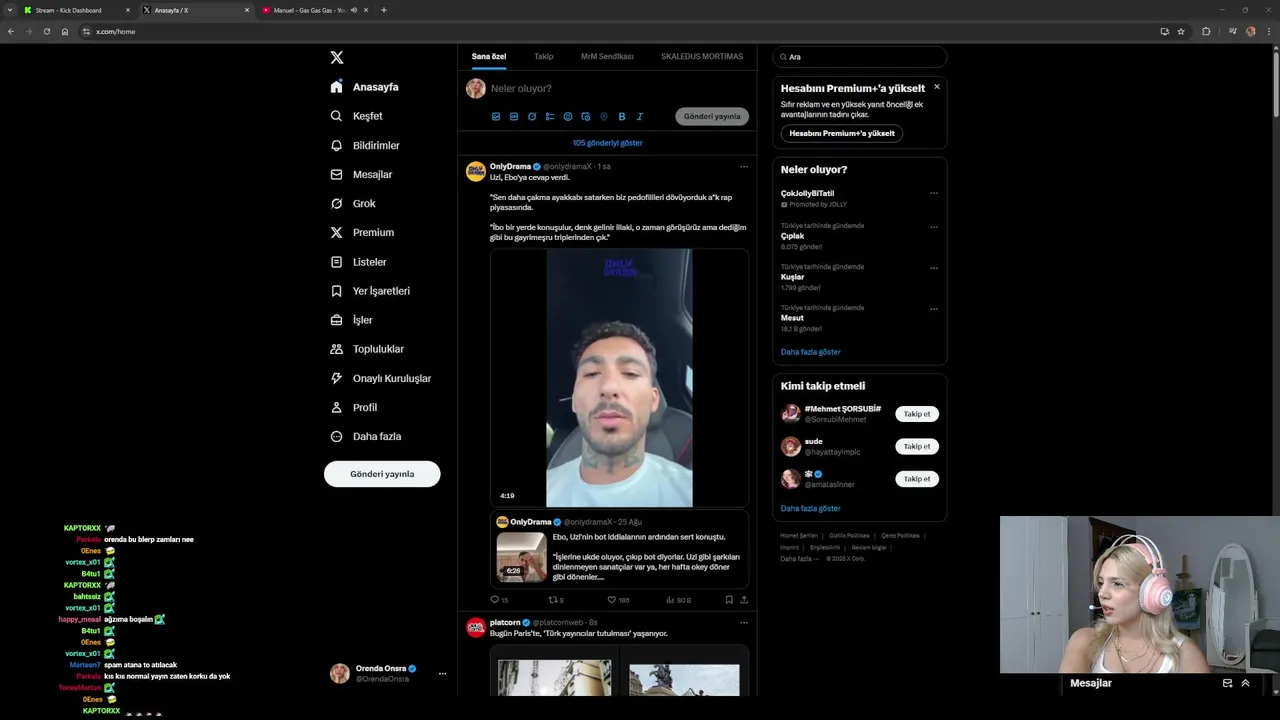Screen dimensions: 1280x720
Task: Share the OnlyDrama post
Action: [744, 600]
